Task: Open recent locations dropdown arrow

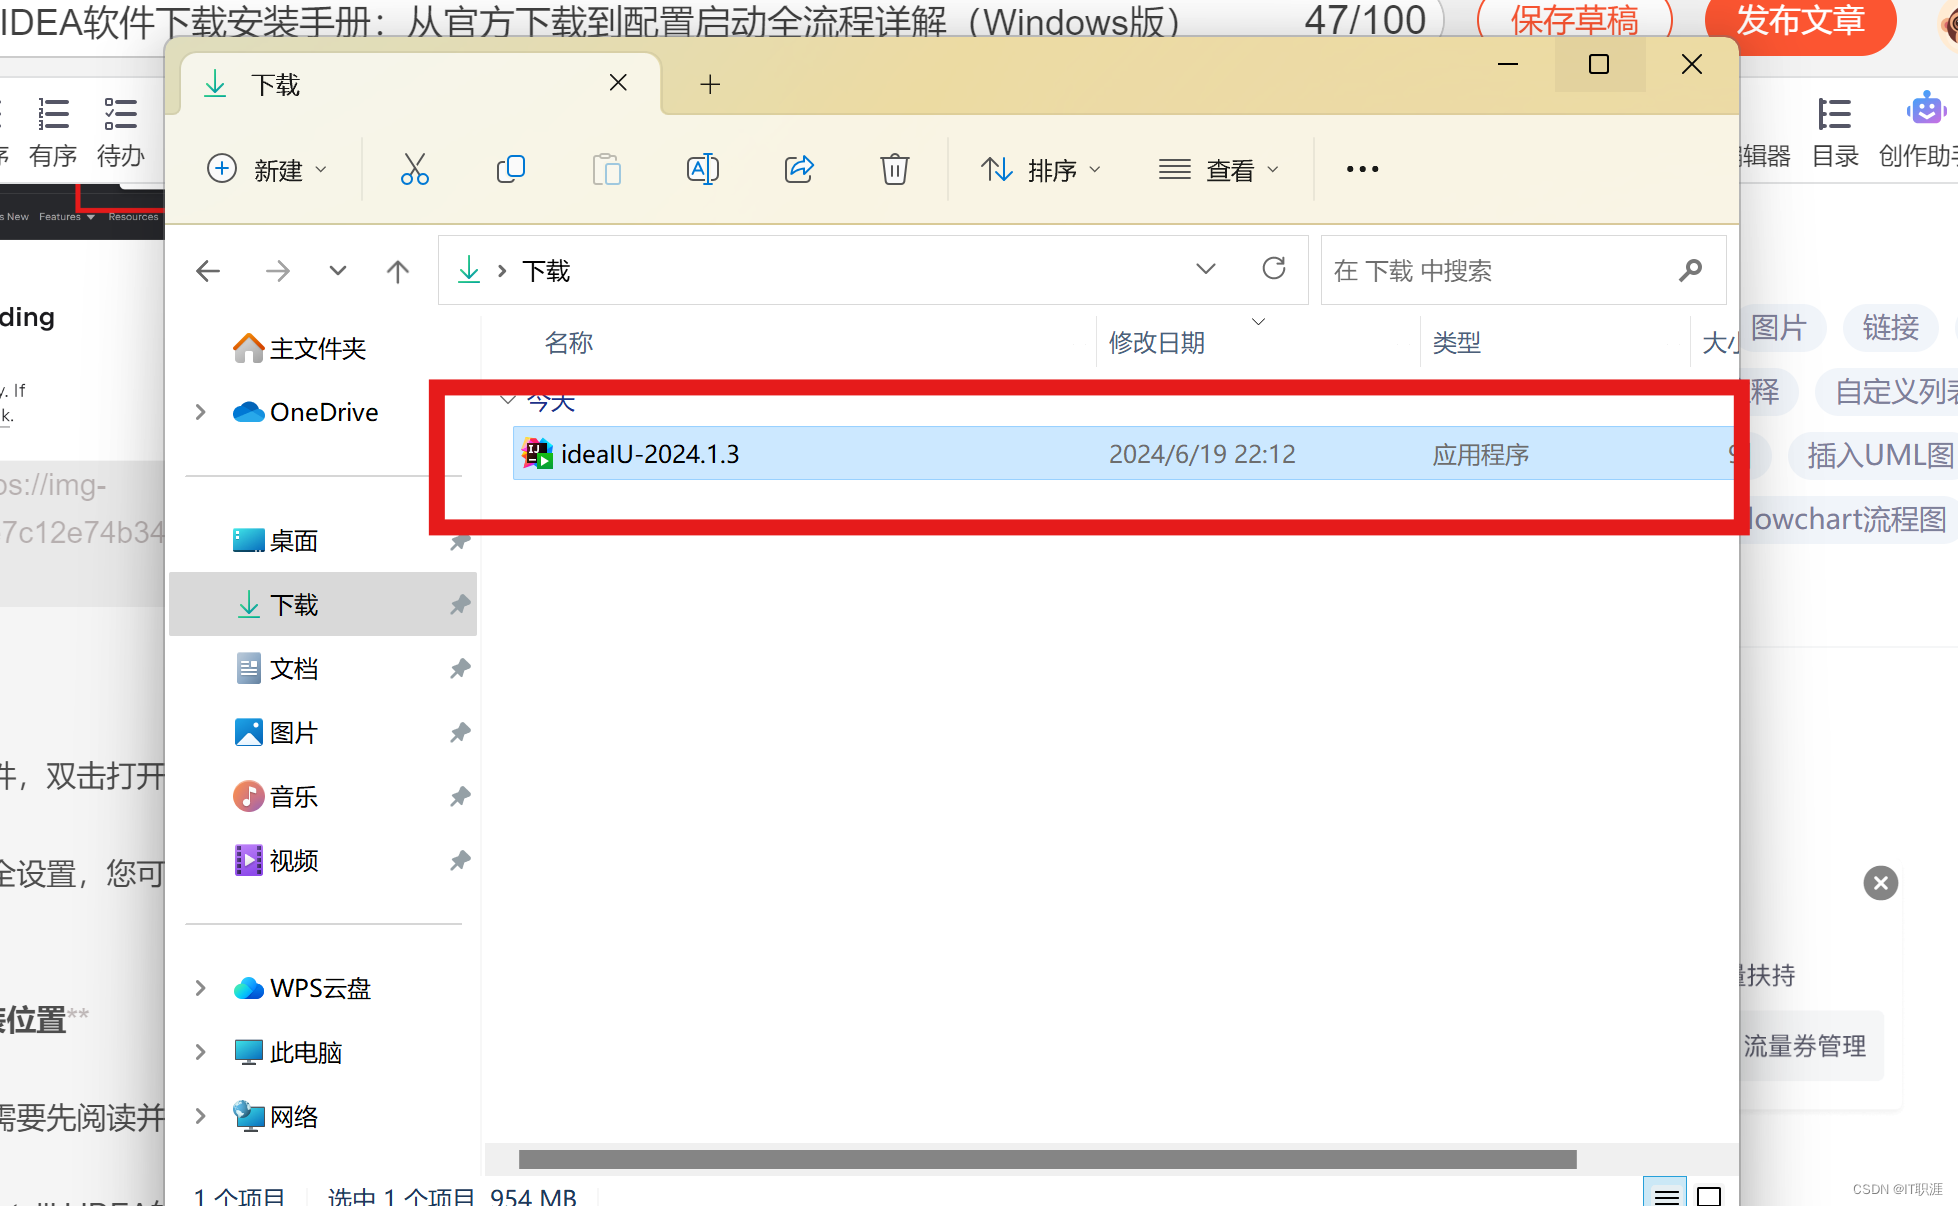Action: point(338,271)
